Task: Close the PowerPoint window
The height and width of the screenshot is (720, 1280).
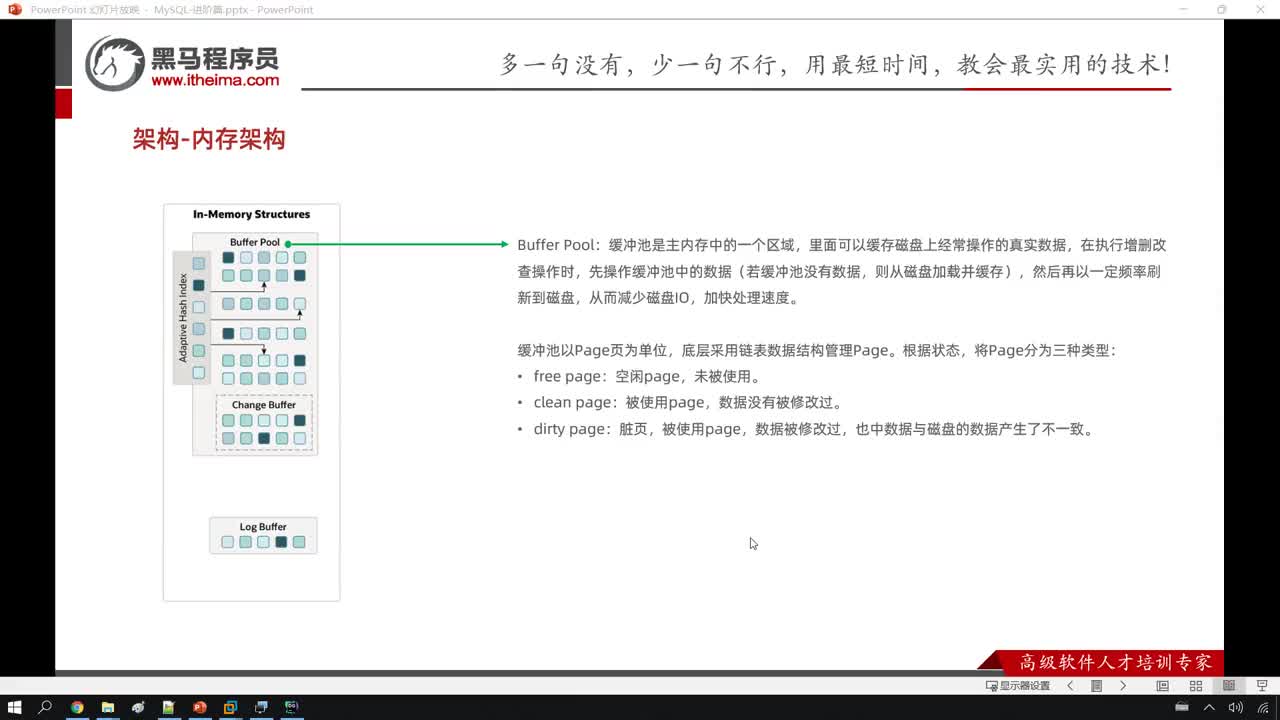Action: coord(1259,9)
